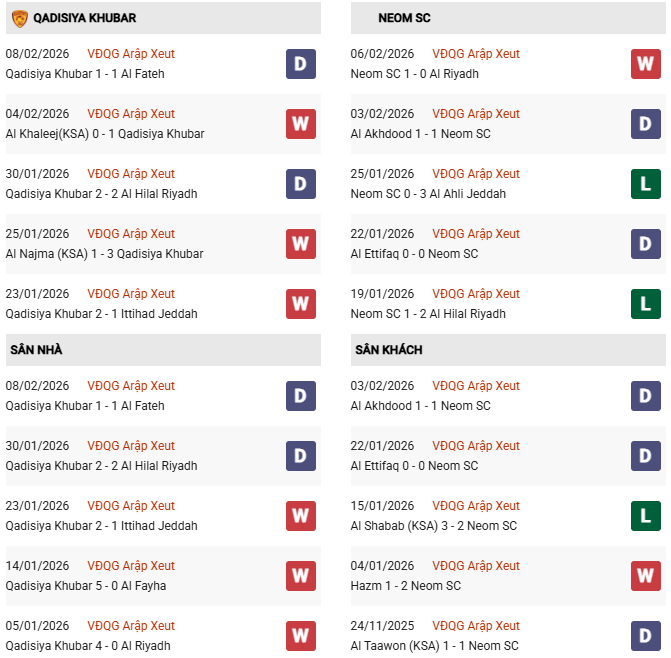This screenshot has height=658, width=671.
Task: Select D badge for Al Taawon match
Action: click(x=646, y=636)
